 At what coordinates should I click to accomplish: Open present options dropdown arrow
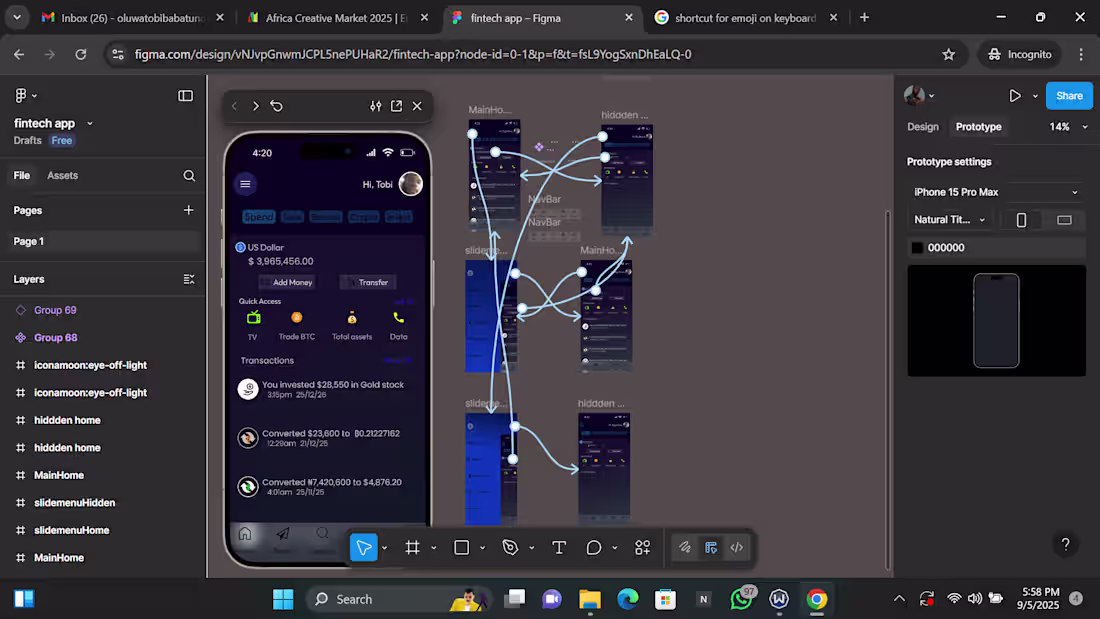point(1035,96)
